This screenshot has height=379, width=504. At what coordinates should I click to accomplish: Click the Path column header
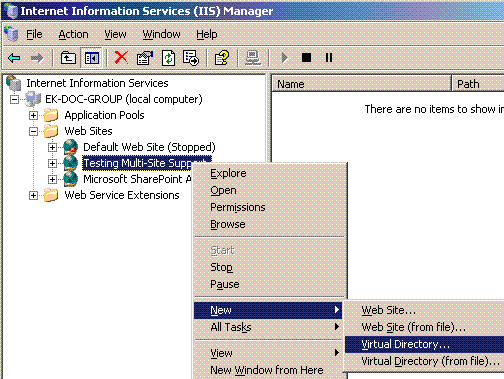[x=478, y=84]
